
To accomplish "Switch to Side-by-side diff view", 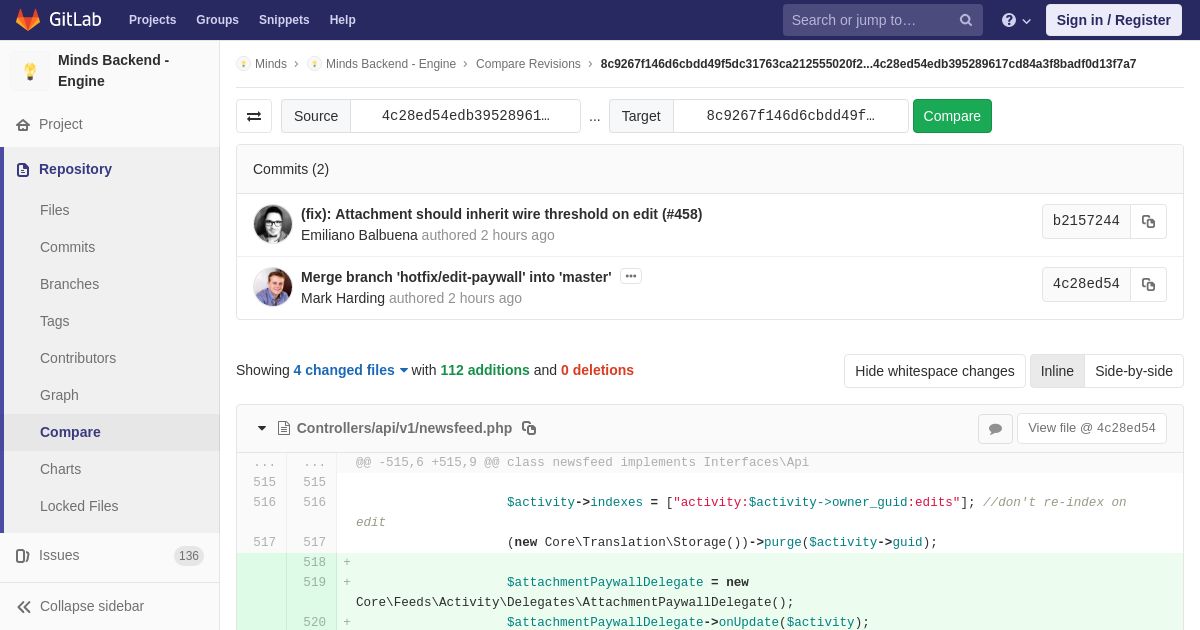I will coord(1134,371).
